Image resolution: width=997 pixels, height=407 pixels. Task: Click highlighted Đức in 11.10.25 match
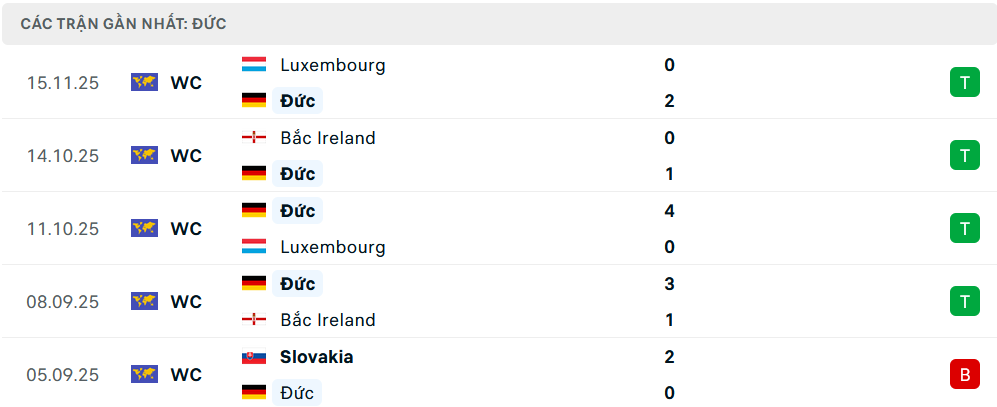point(297,211)
